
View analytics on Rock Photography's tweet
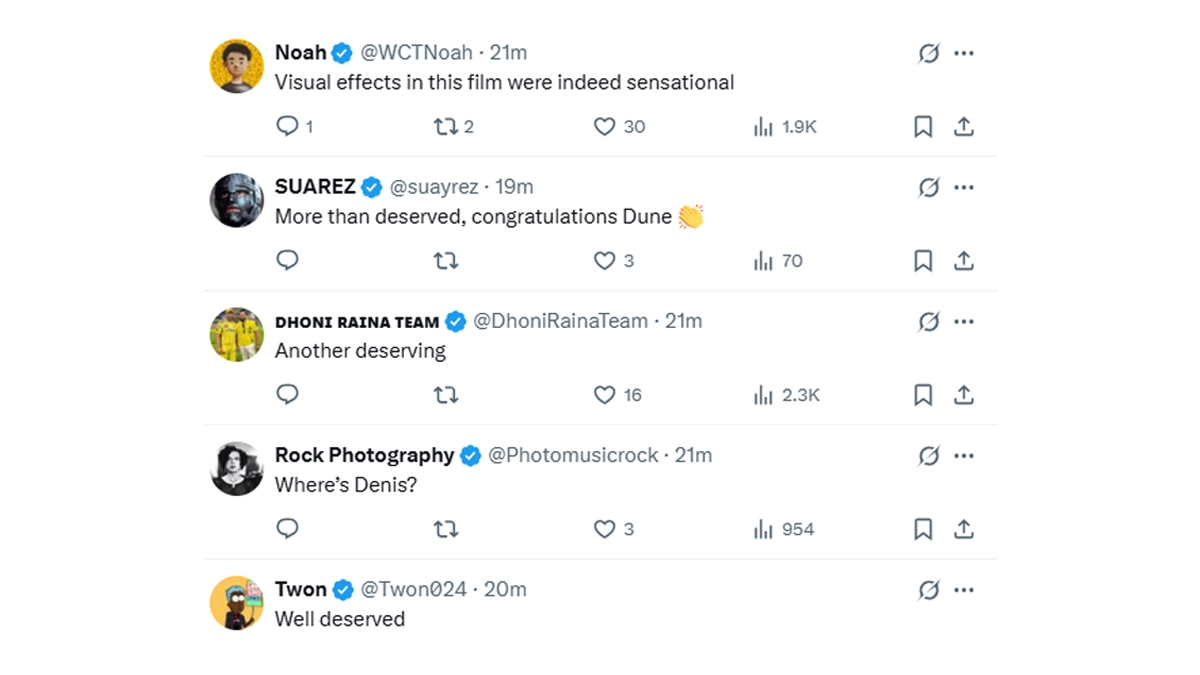pos(764,529)
